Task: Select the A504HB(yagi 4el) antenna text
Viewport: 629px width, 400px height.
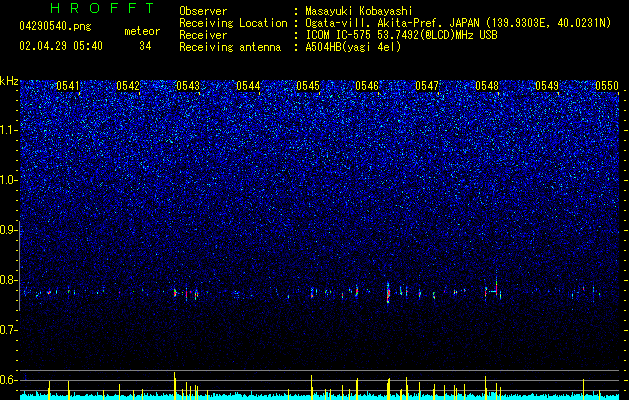Action: point(353,47)
